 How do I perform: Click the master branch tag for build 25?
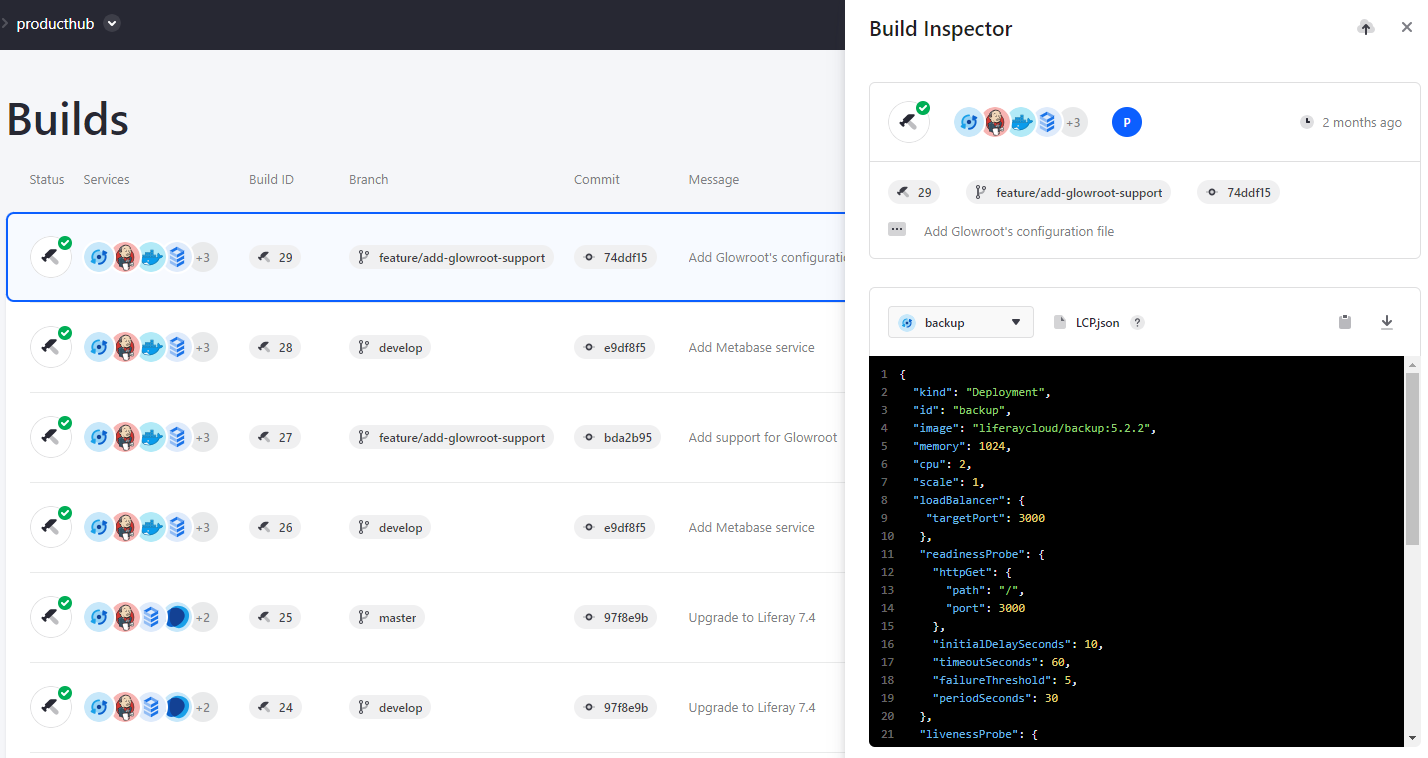click(x=387, y=617)
